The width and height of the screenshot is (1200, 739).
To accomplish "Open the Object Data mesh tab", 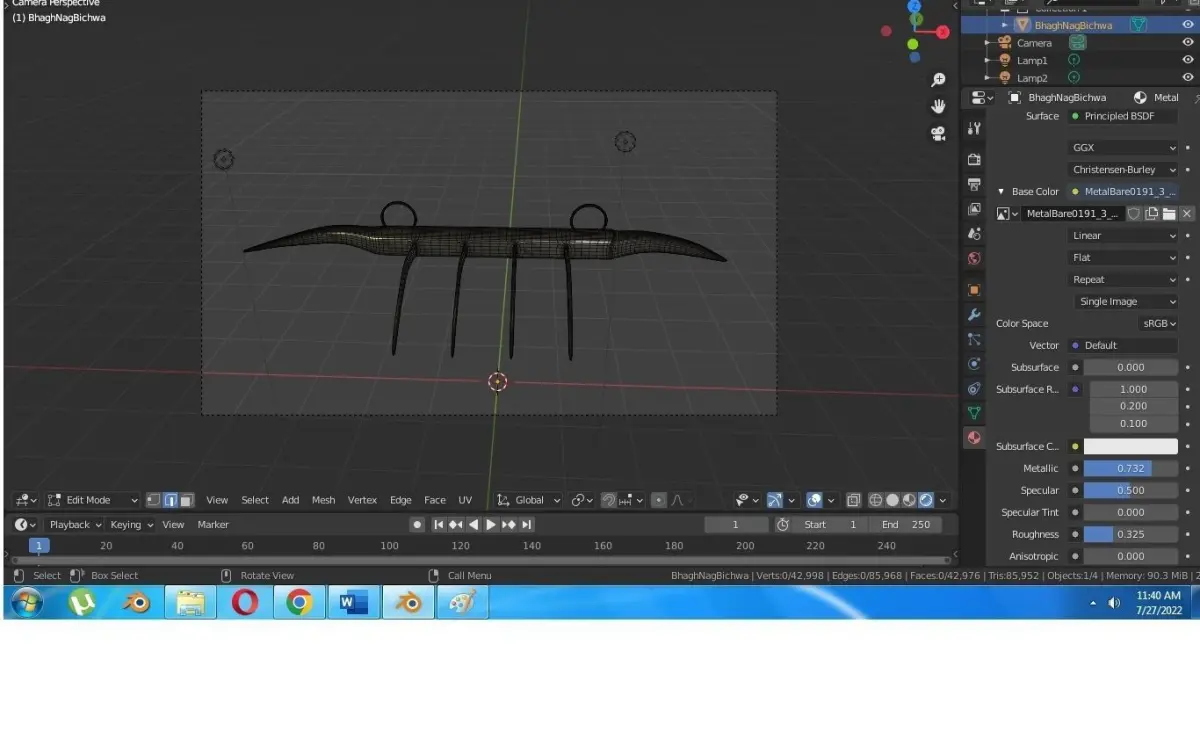I will [974, 413].
